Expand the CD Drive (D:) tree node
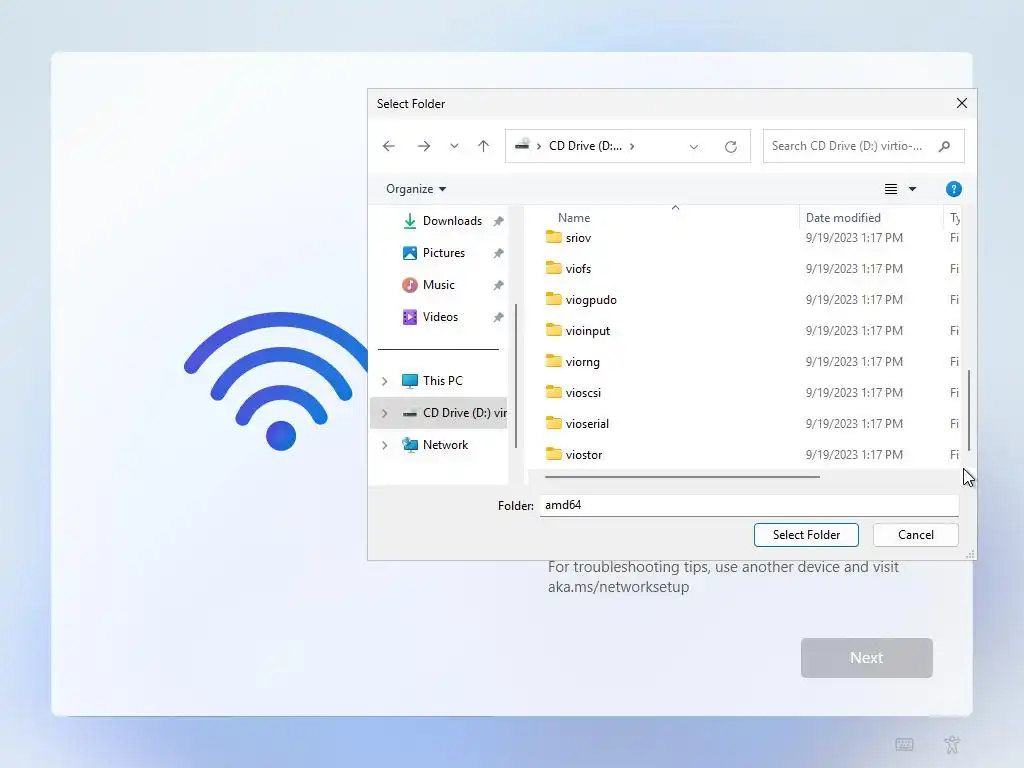This screenshot has height=768, width=1024. point(385,413)
